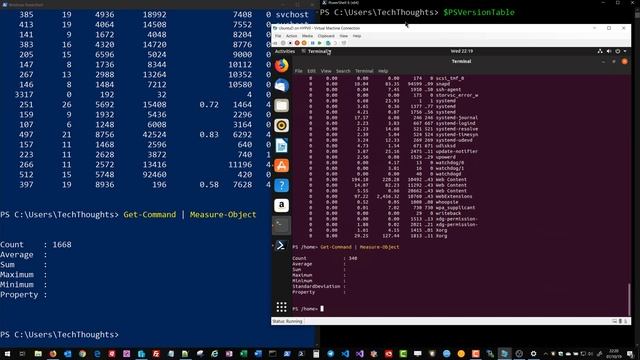The image size is (640, 360).
Task: Open Thunderbird mail in the Ubuntu dock
Action: [281, 85]
